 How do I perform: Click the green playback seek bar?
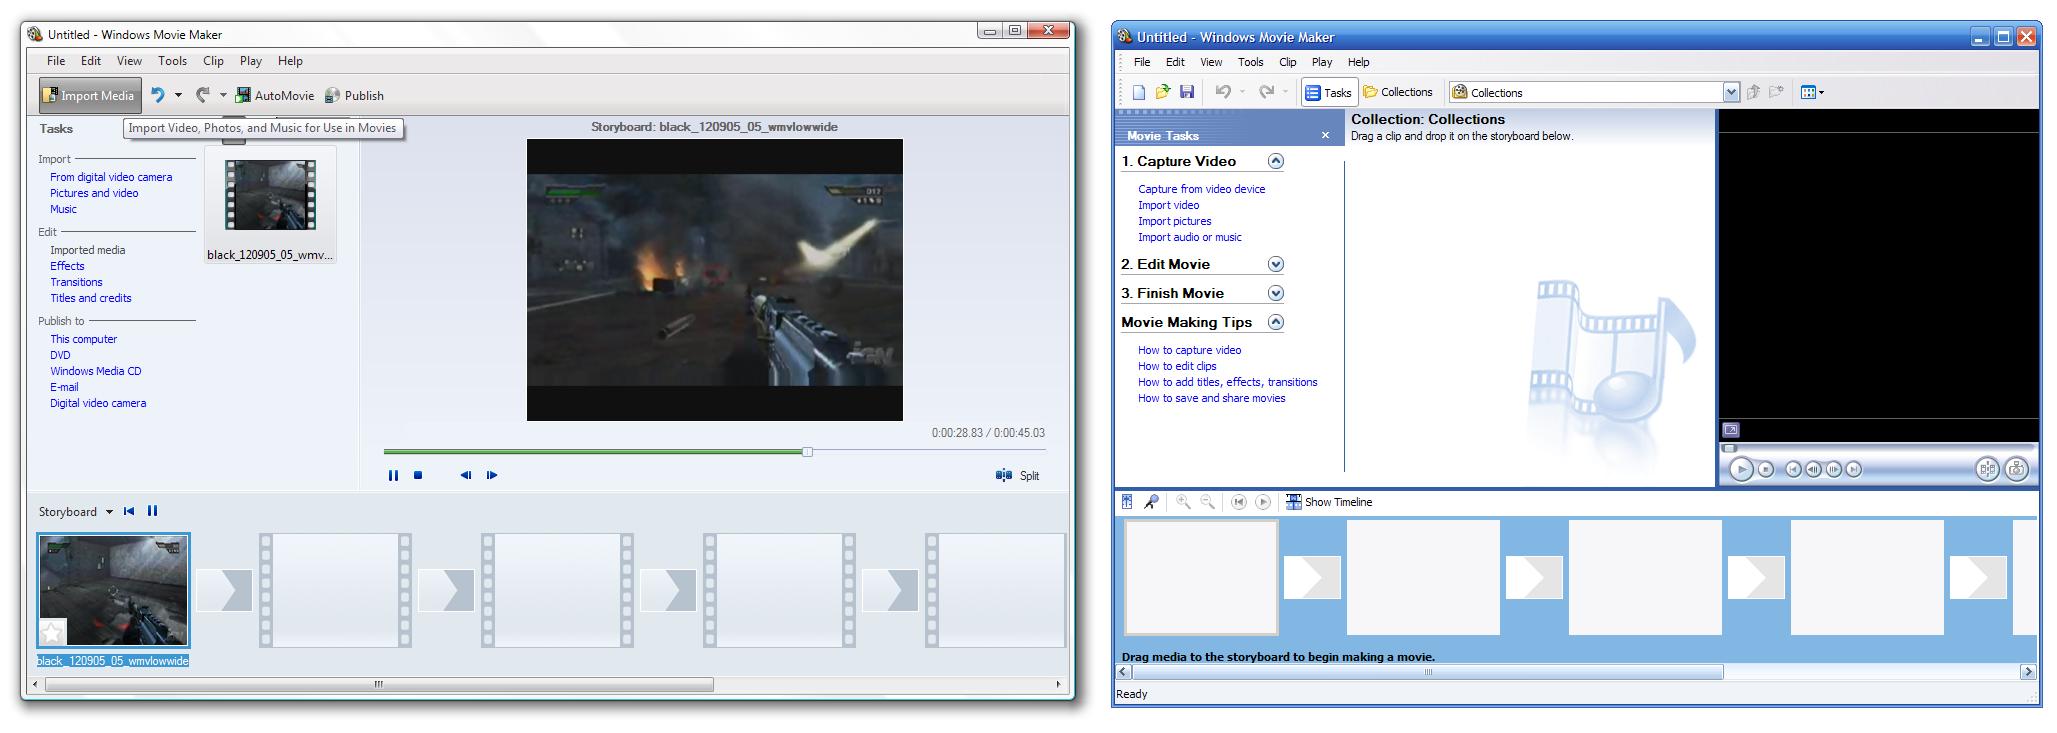pyautogui.click(x=595, y=452)
